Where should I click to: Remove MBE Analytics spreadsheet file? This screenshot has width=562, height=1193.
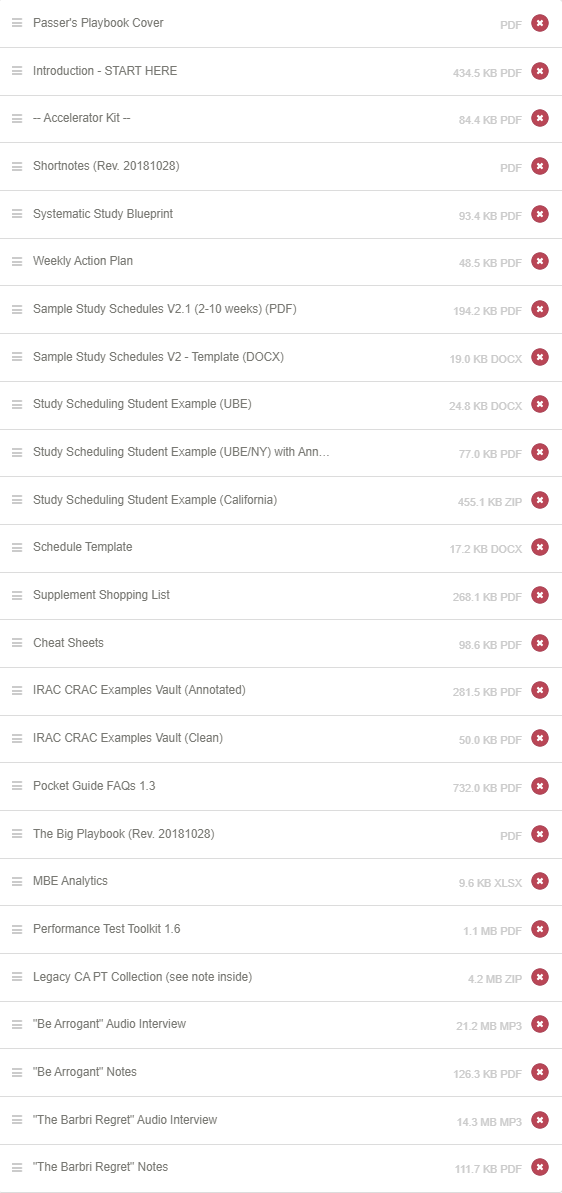(540, 882)
